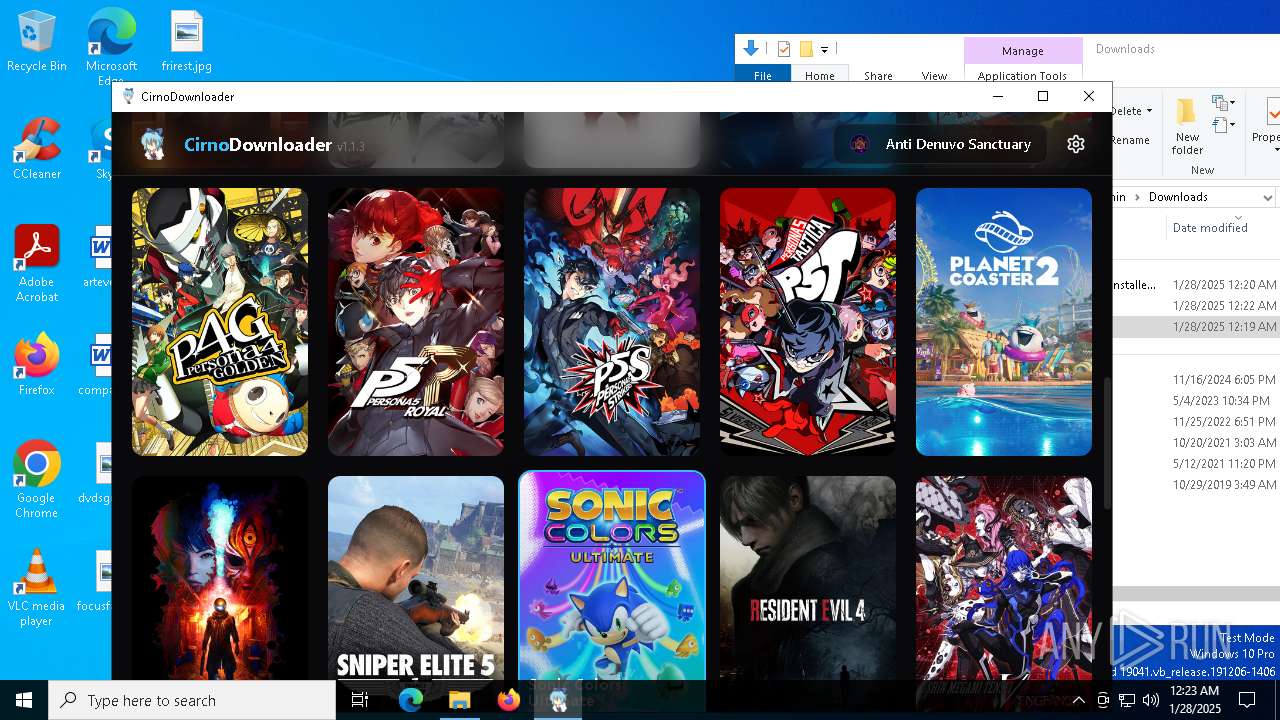Launch VLC media player from desktop
Viewport: 1280px width, 720px height.
point(37,588)
